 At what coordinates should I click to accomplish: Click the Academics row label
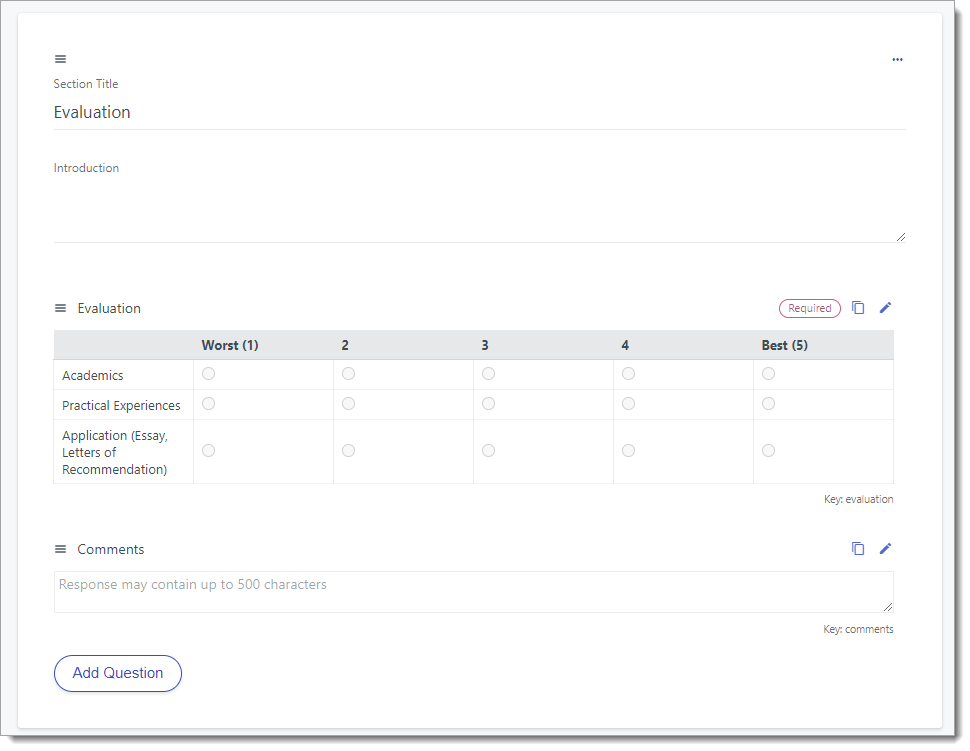click(x=92, y=375)
